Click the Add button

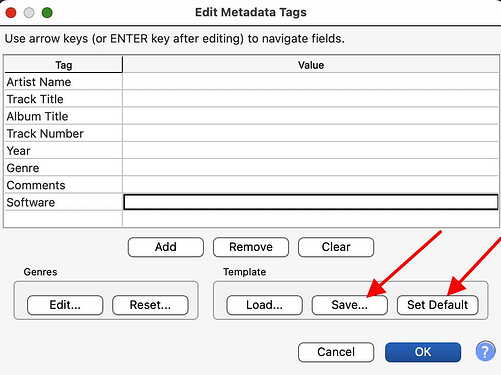coord(166,247)
